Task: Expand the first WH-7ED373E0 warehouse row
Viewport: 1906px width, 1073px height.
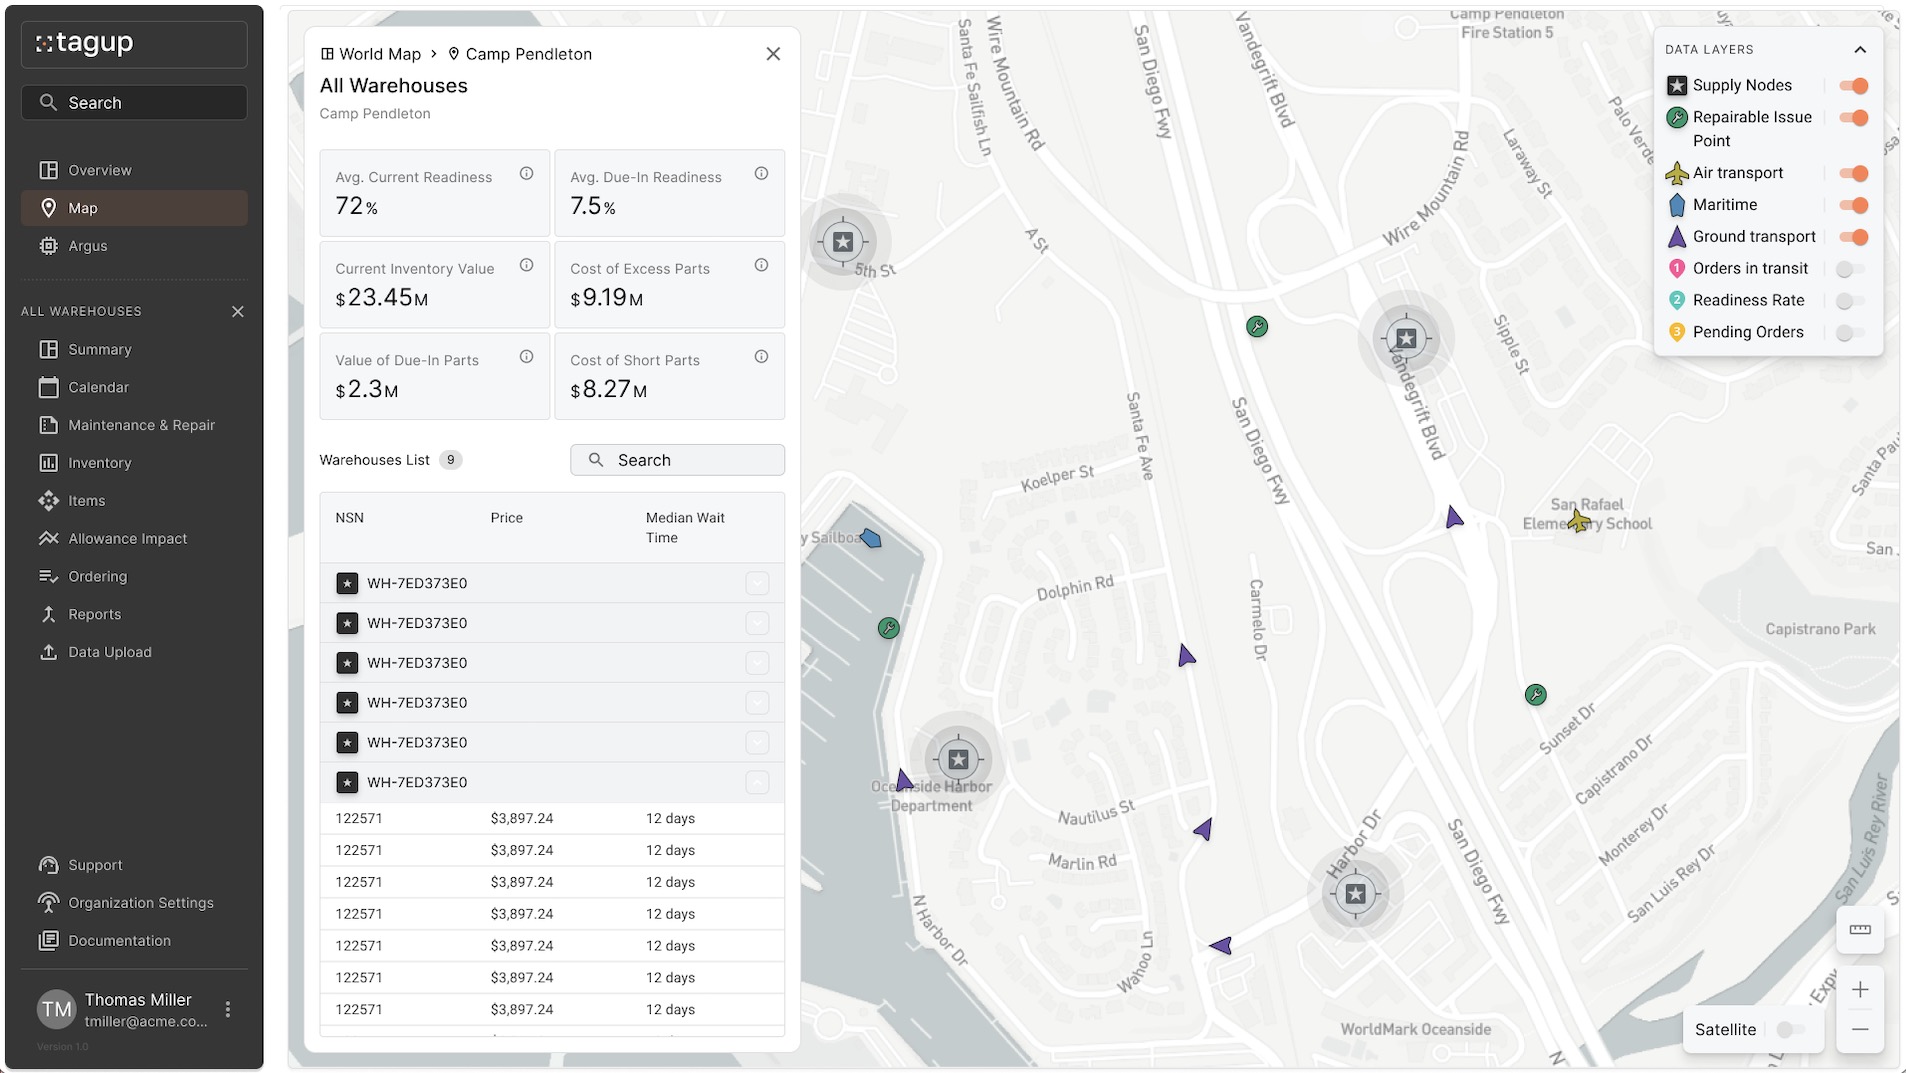Action: 757,584
